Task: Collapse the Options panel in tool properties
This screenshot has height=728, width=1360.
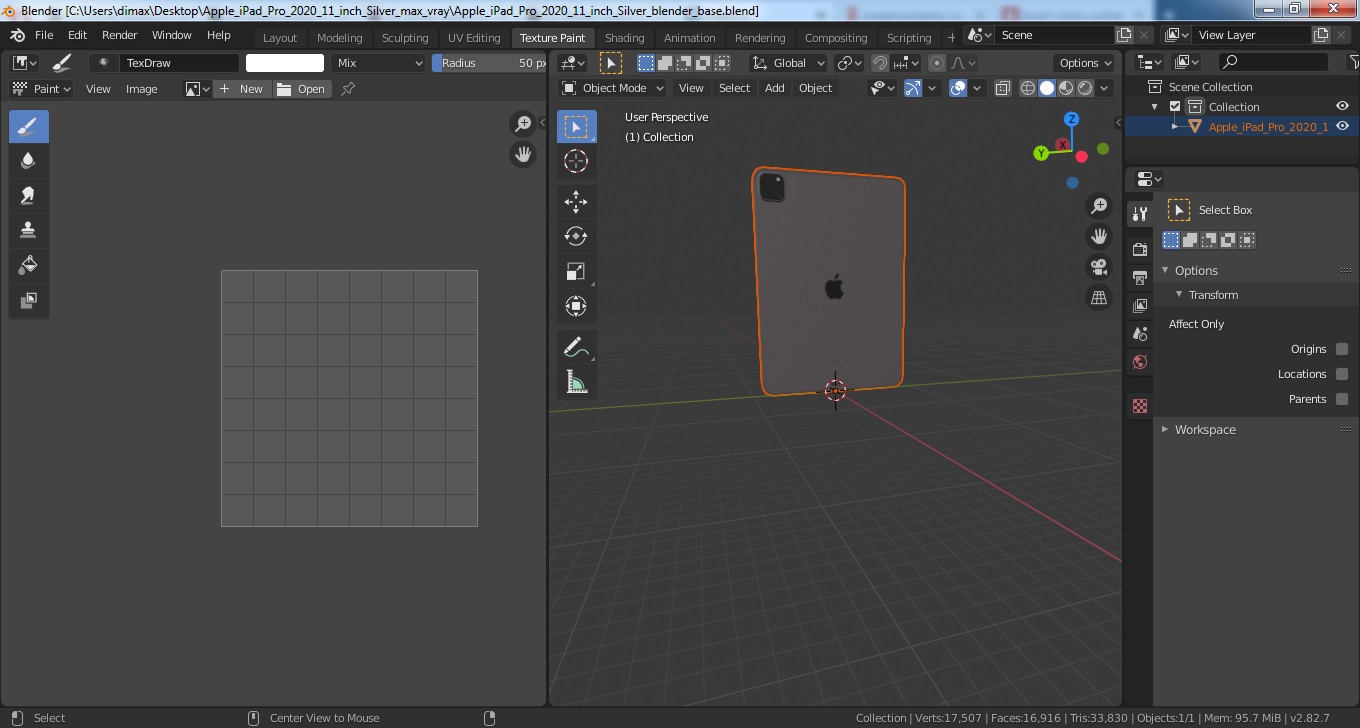Action: [x=1164, y=271]
